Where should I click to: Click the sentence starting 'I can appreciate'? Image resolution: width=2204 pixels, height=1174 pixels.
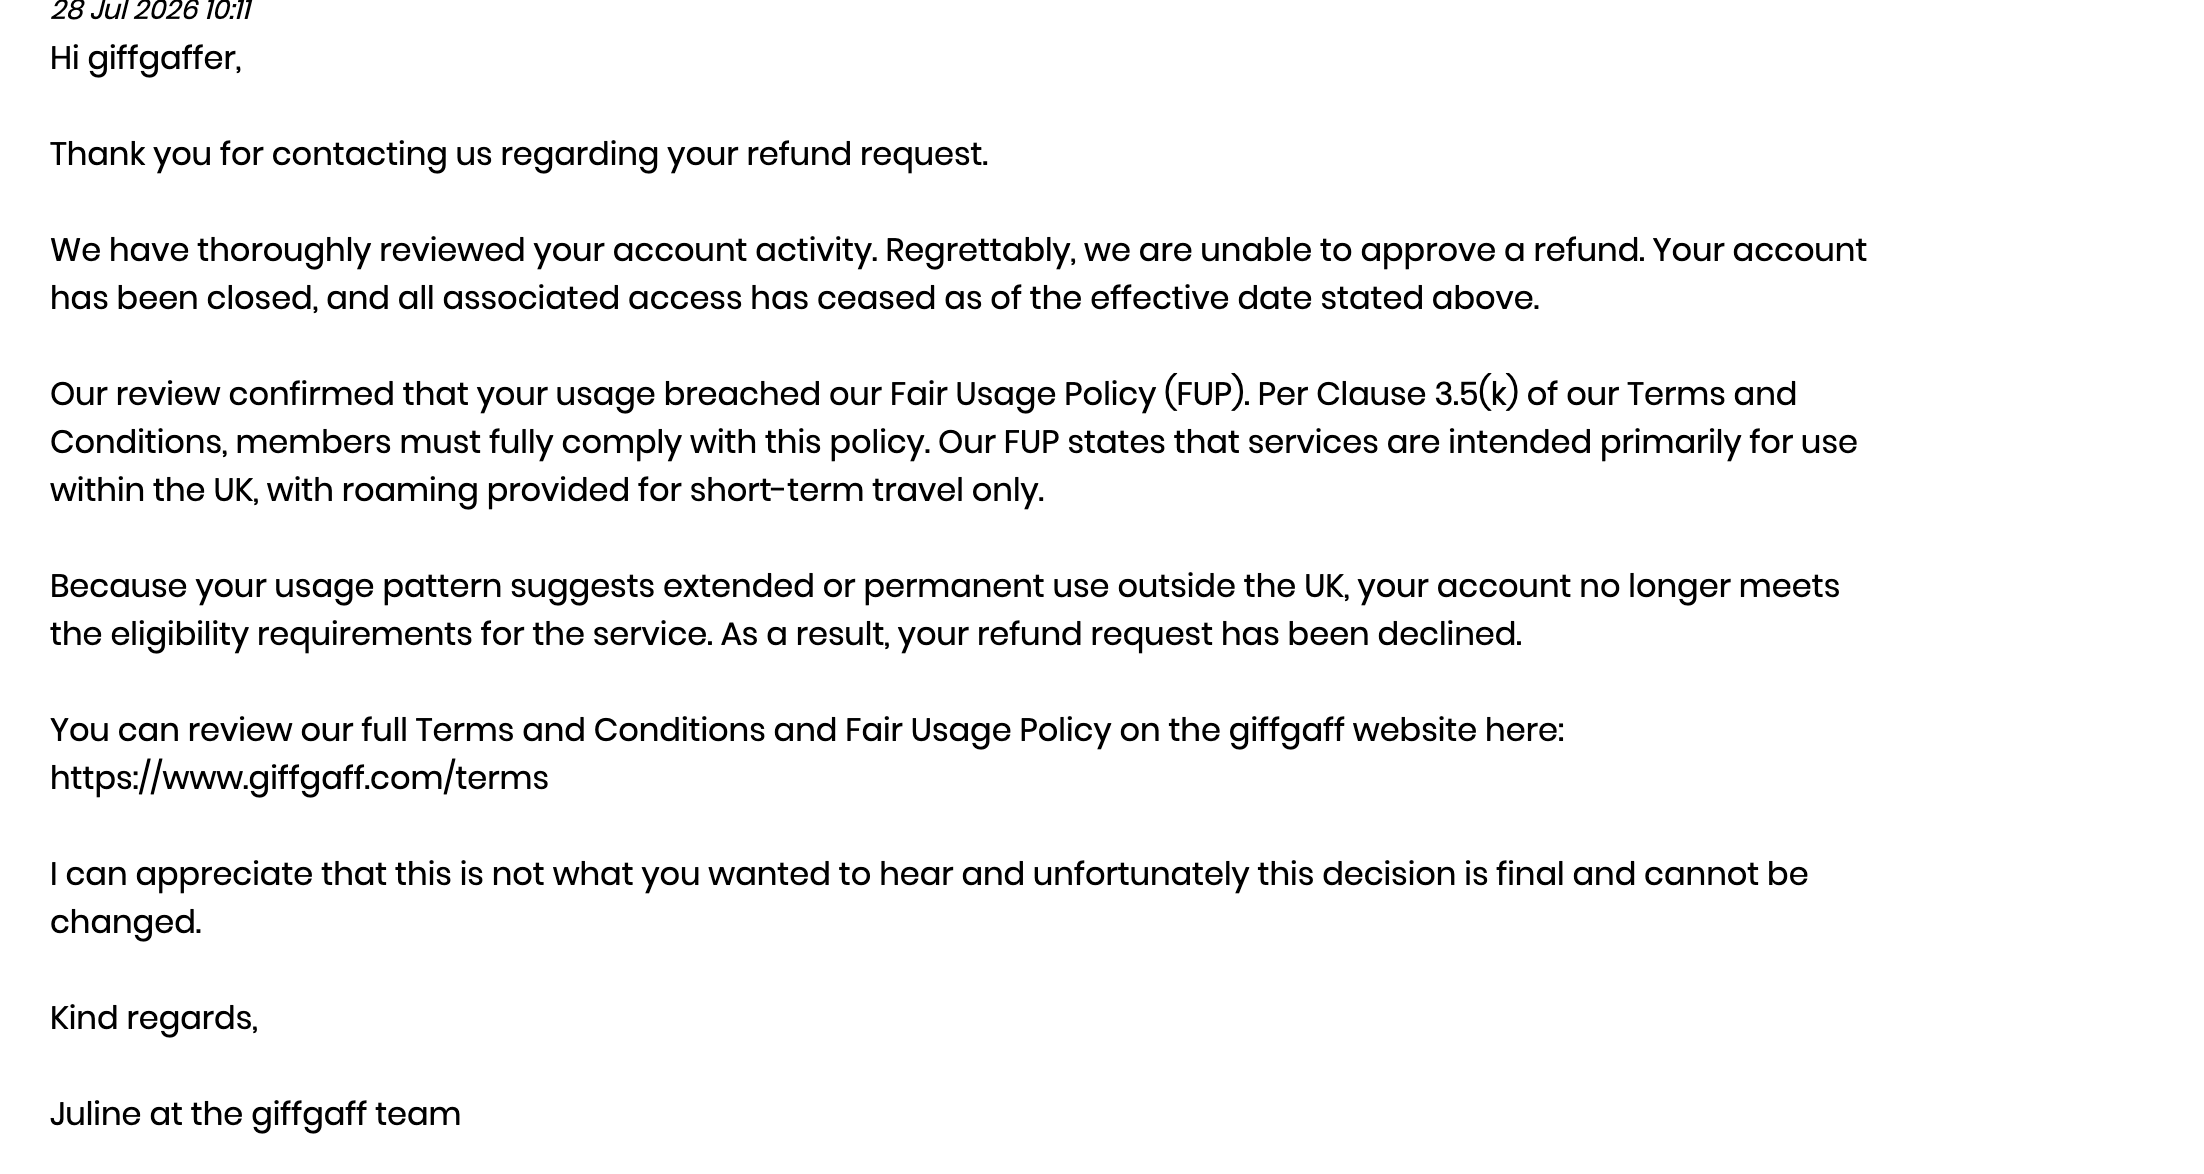(929, 874)
